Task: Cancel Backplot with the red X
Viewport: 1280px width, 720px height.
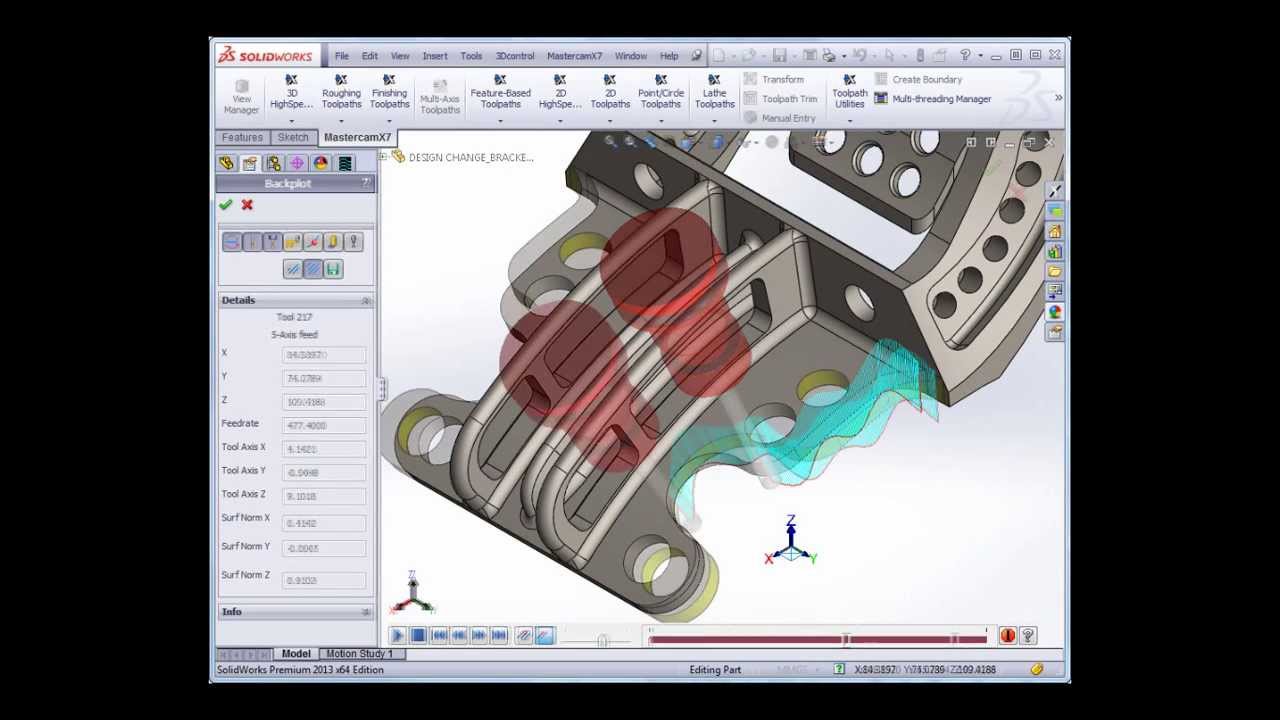Action: coord(247,205)
